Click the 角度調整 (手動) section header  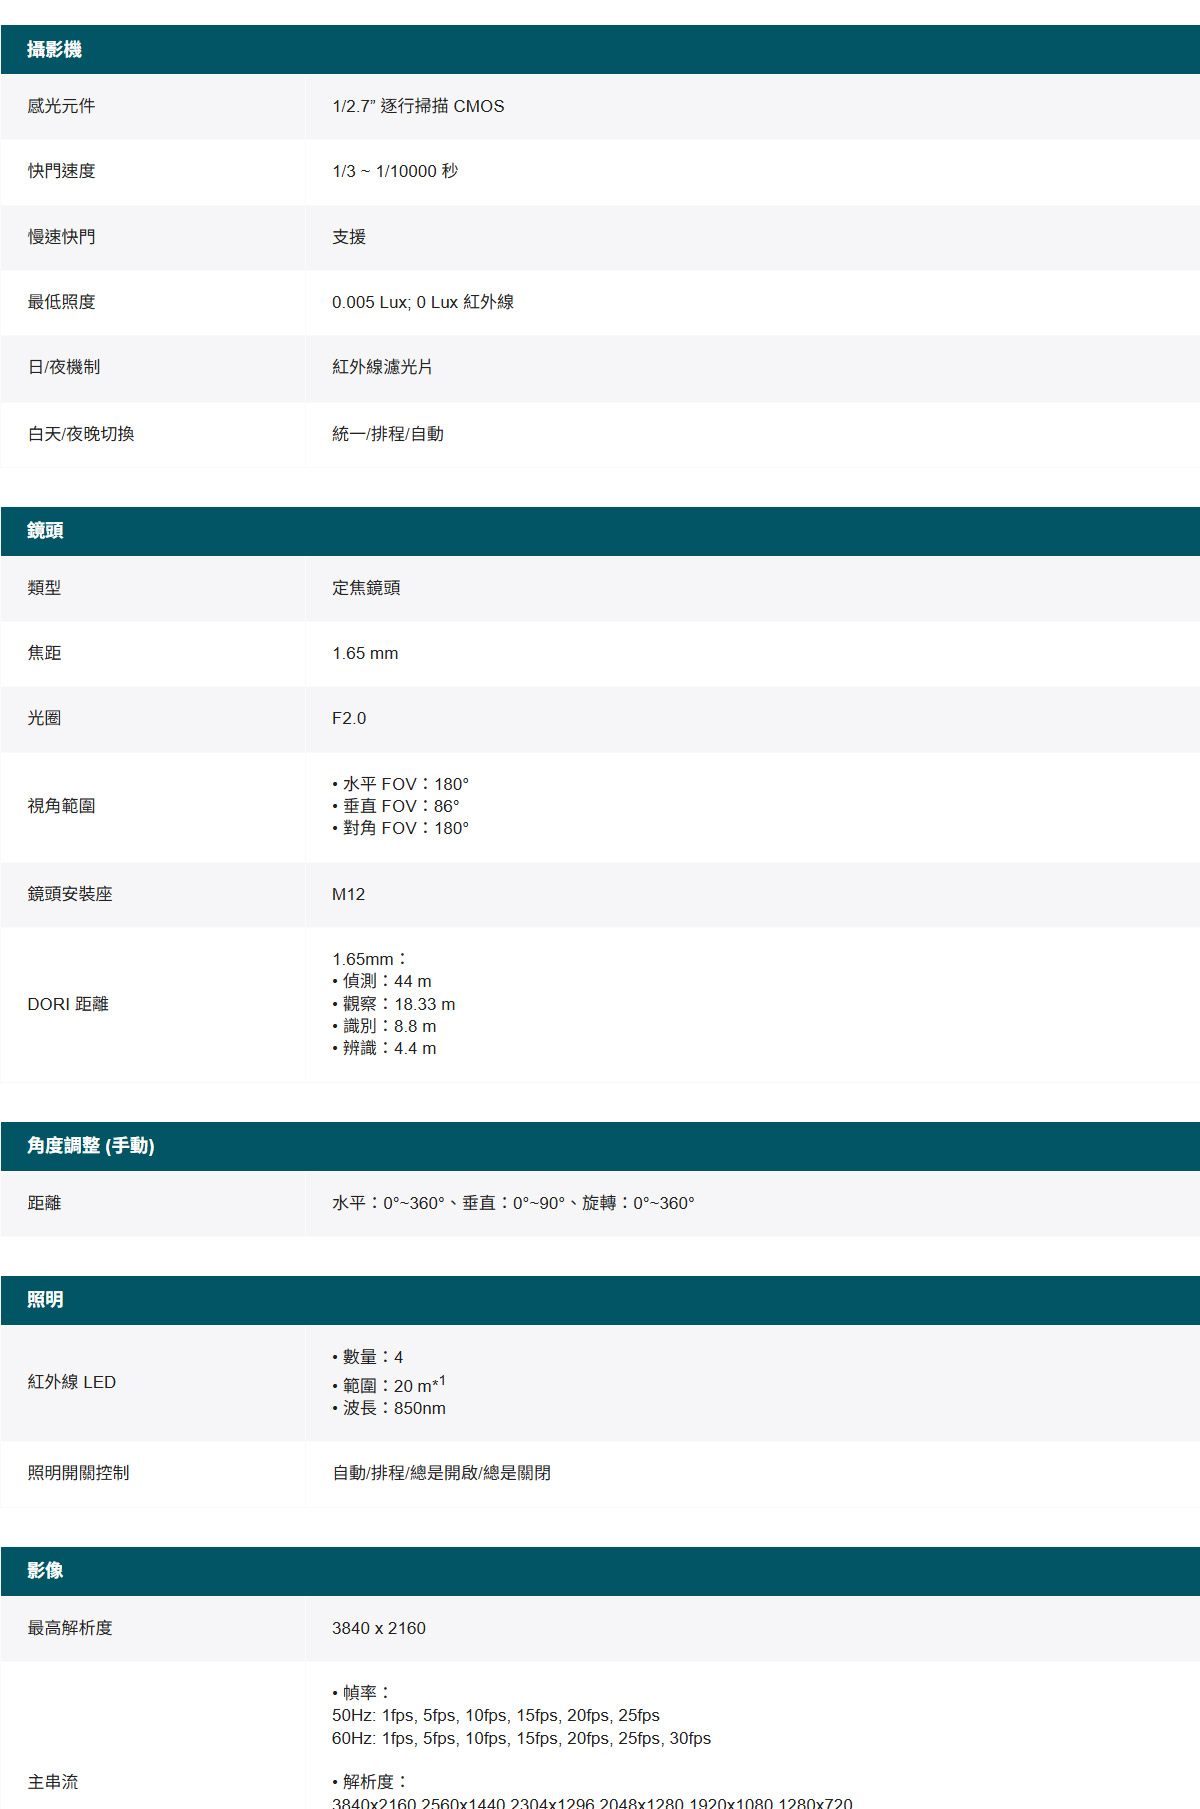(600, 1146)
